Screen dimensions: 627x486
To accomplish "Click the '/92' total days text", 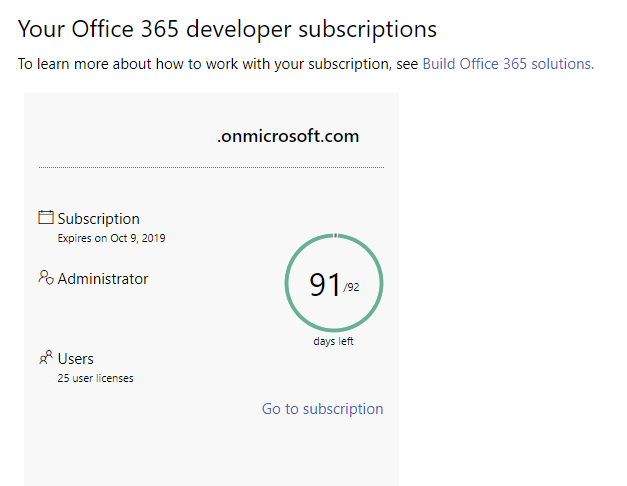I will click(351, 287).
